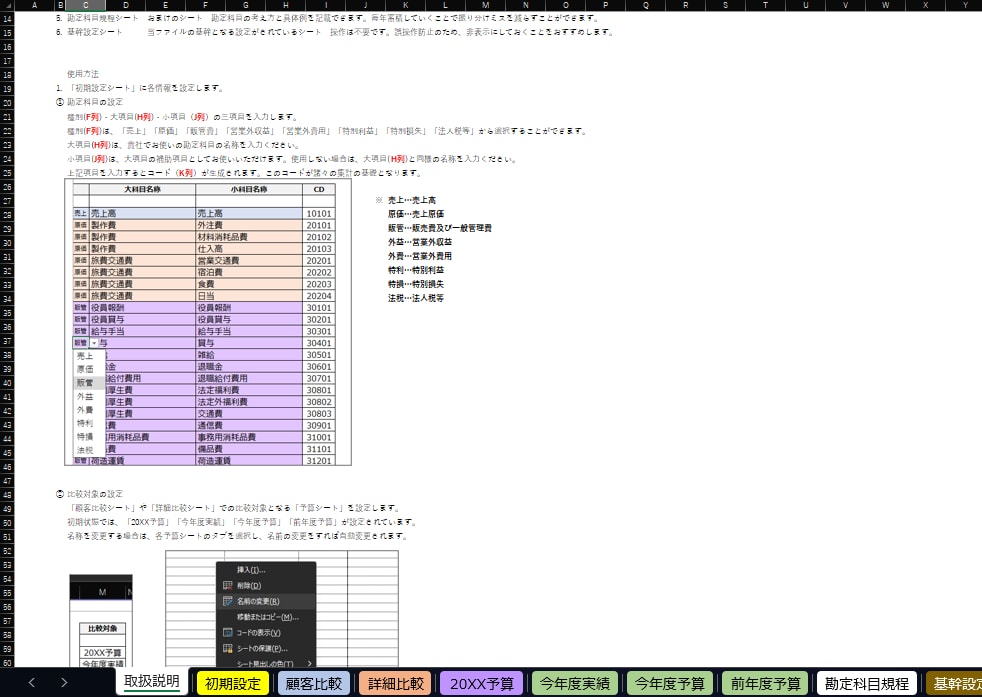
Task: Select the 今年度実績 sheet tab
Action: pos(575,683)
